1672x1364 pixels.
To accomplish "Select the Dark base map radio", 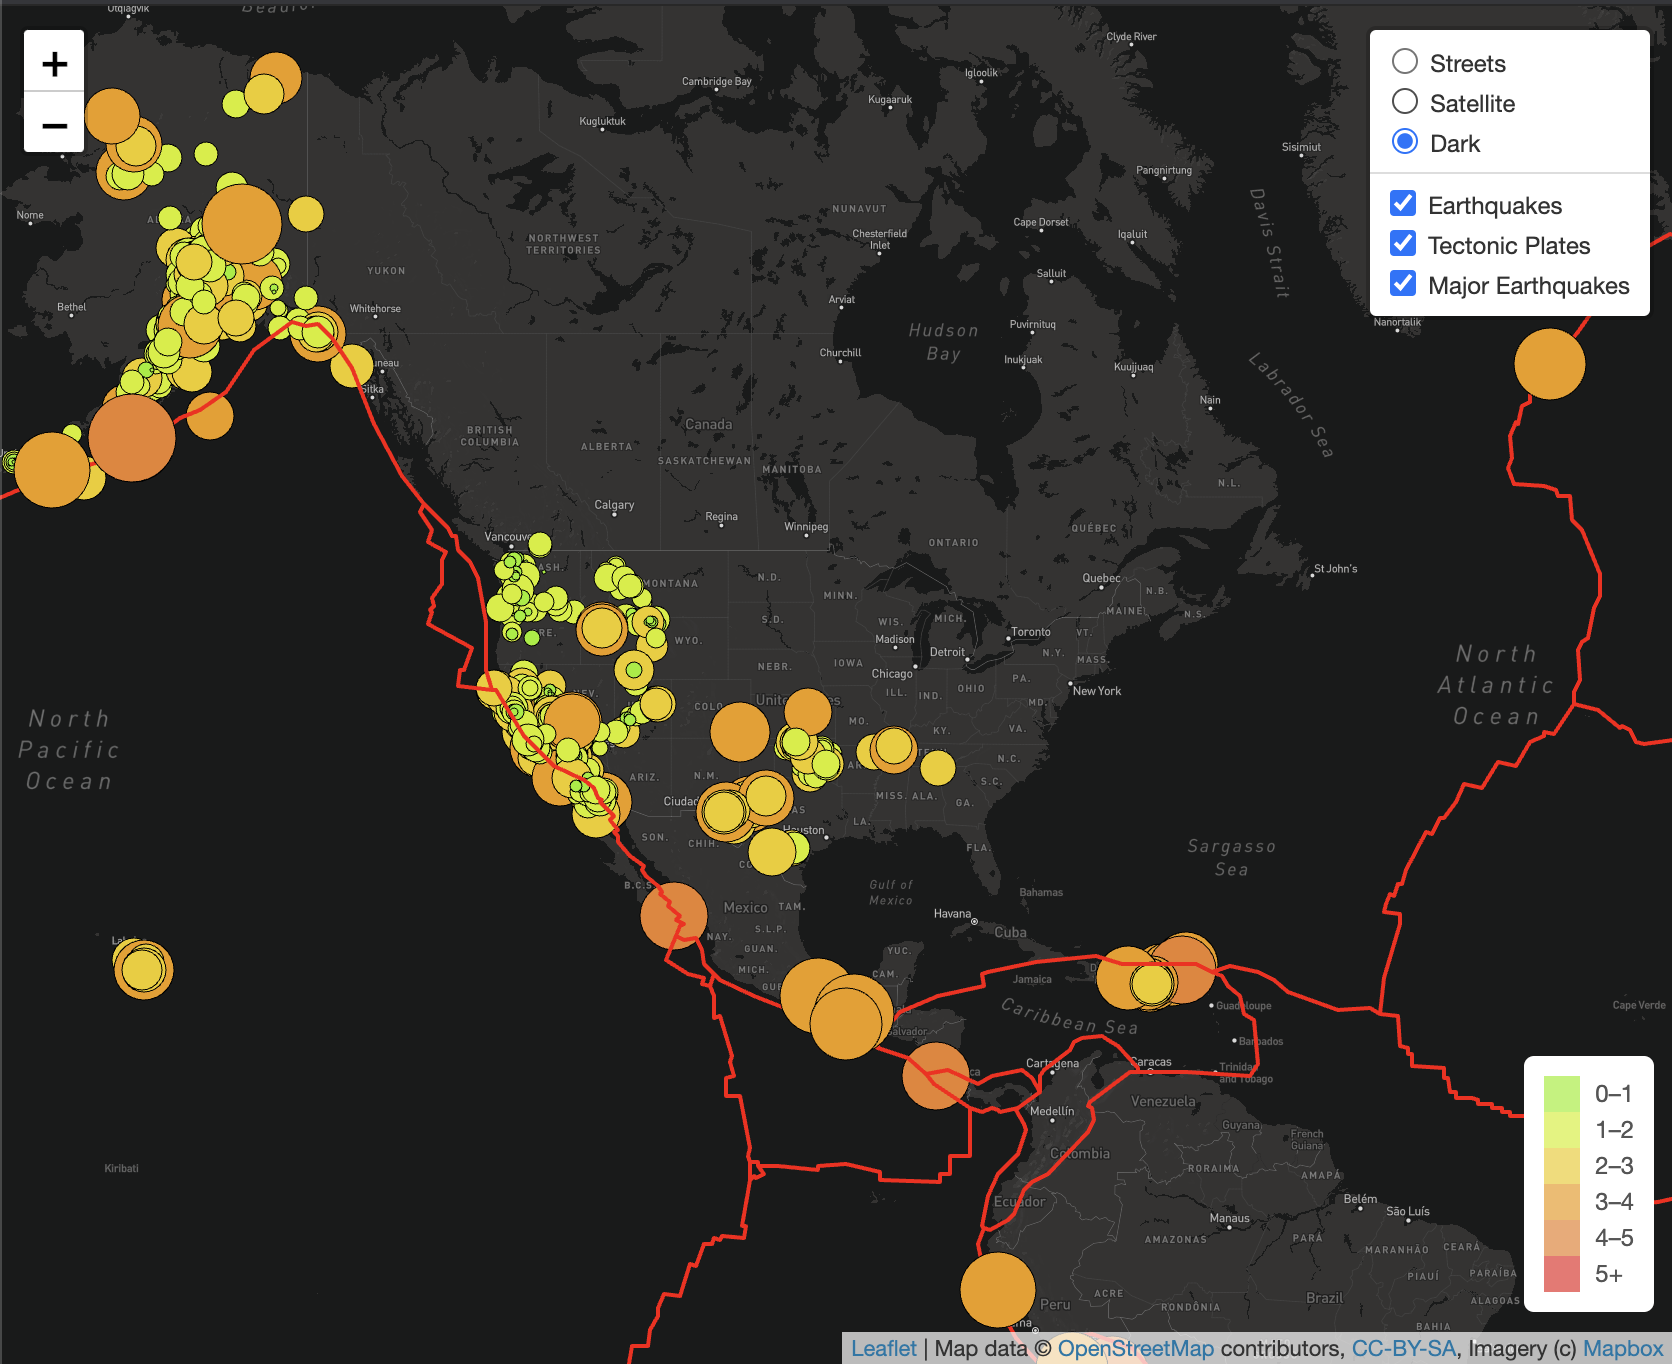I will pos(1405,141).
